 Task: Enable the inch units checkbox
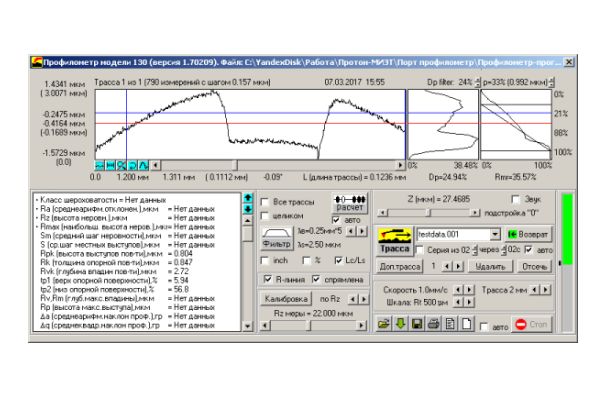point(264,261)
